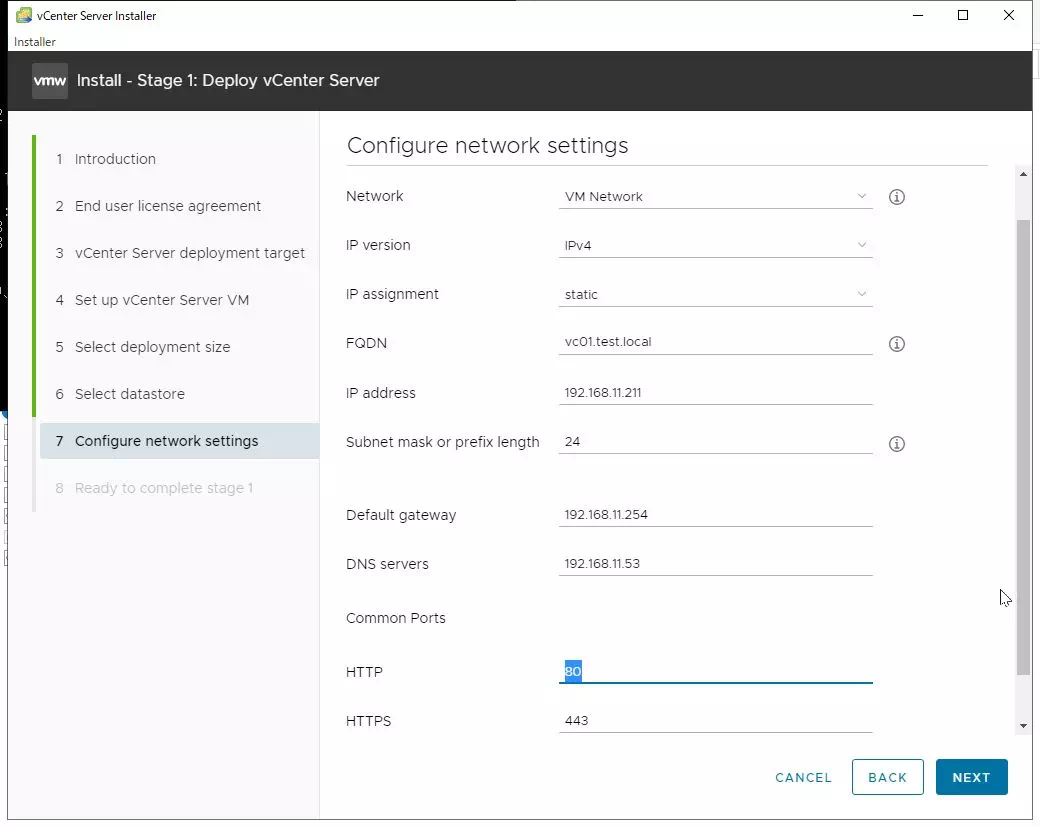The image size is (1040, 827).
Task: Click the vmw logo in the header
Action: pyautogui.click(x=50, y=81)
